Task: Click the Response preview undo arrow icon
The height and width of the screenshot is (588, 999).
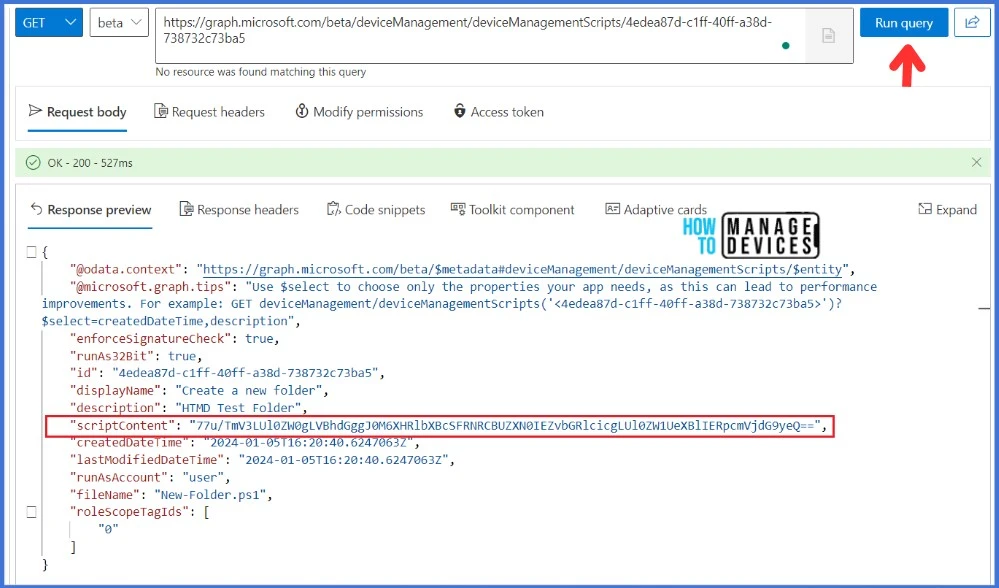Action: [x=36, y=210]
